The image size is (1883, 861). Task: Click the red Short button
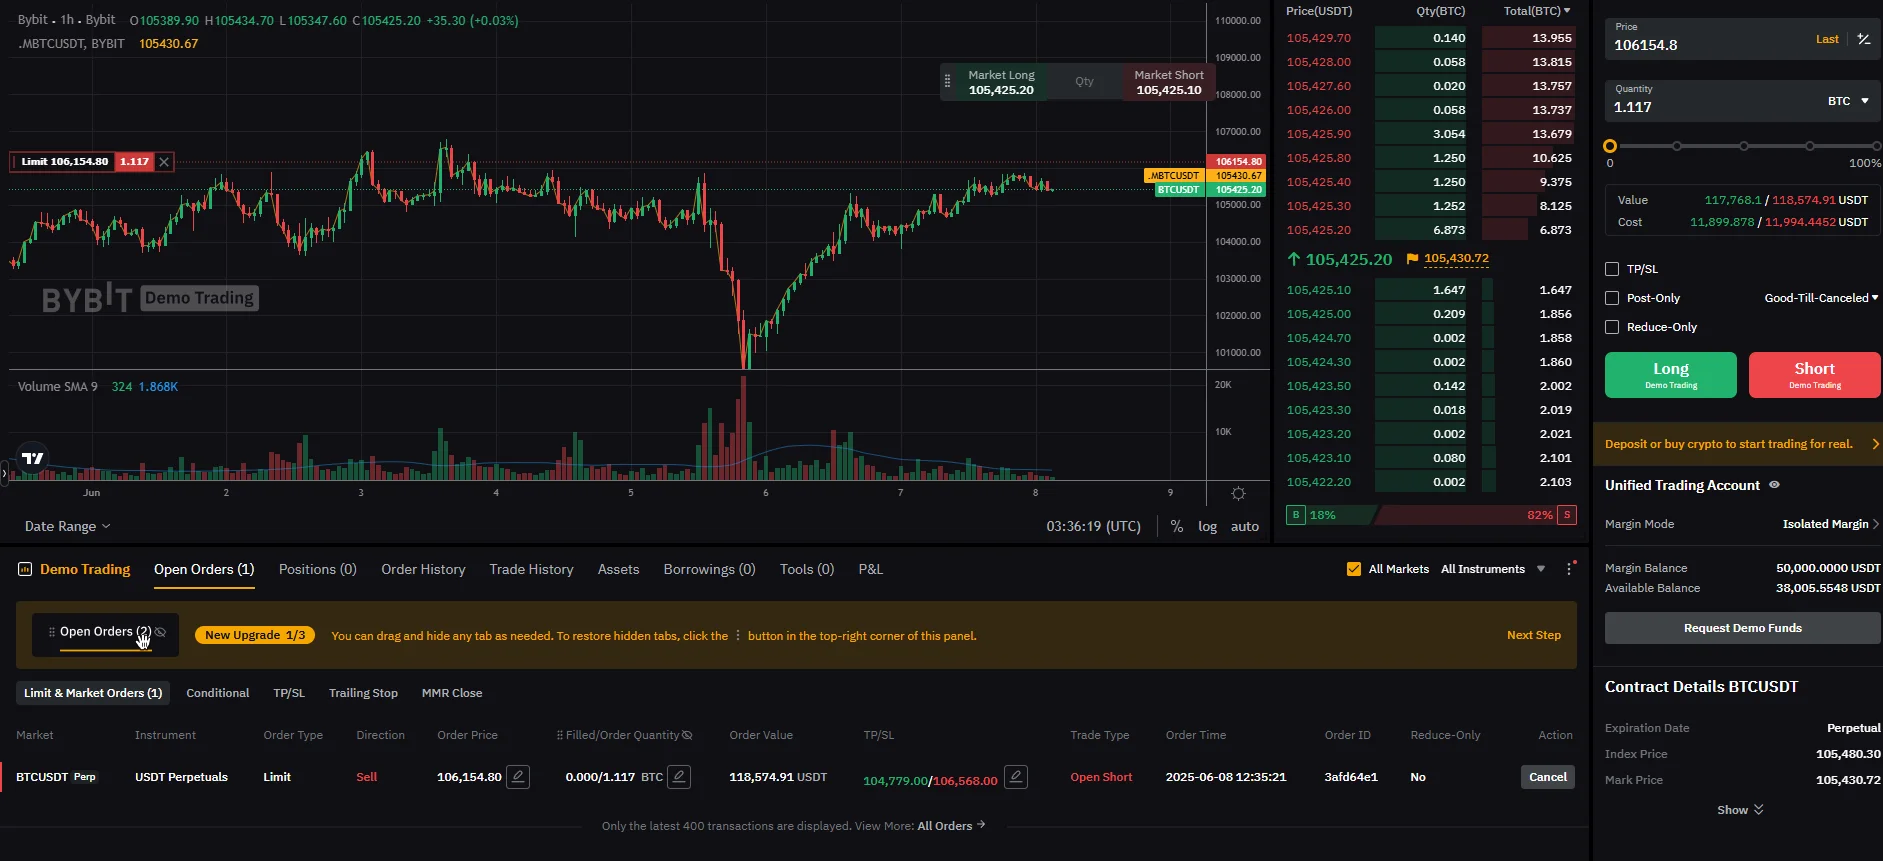click(x=1814, y=375)
